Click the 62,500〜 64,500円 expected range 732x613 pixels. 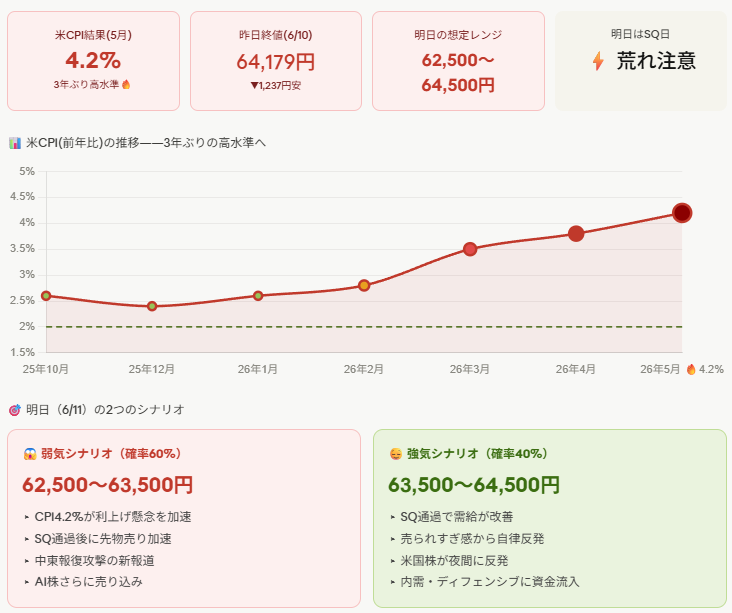coord(458,73)
